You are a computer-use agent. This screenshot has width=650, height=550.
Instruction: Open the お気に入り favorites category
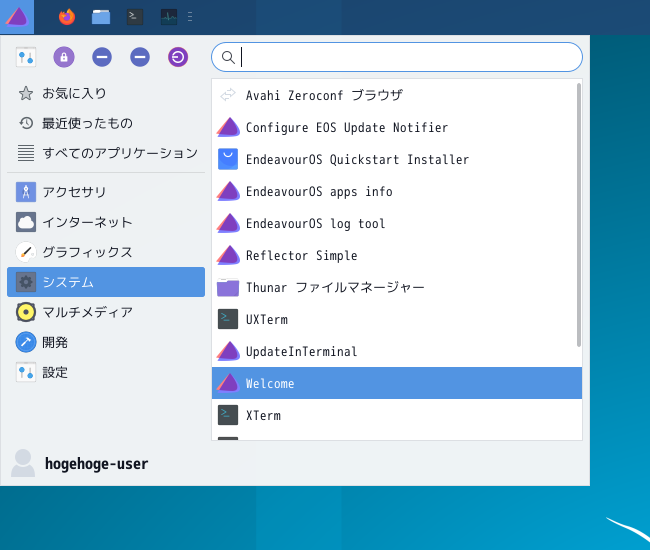click(106, 93)
